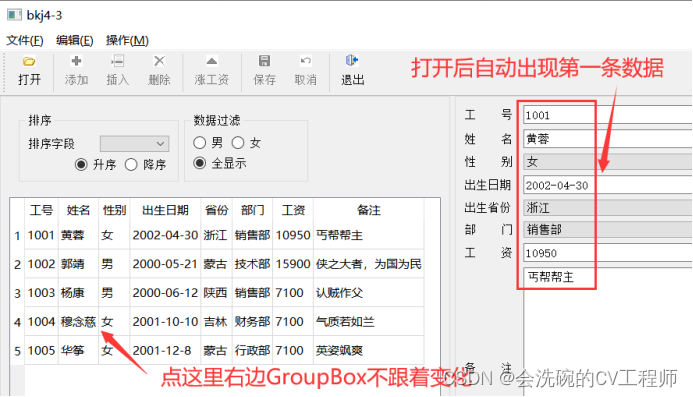The height and width of the screenshot is (397, 693).
Task: Click date cell 2000-05-21
Action: click(165, 264)
